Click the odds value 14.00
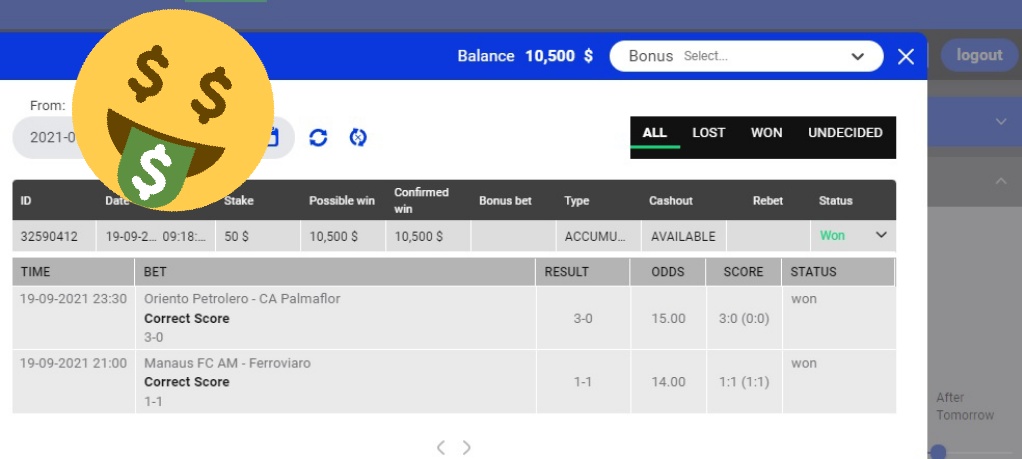 point(669,382)
